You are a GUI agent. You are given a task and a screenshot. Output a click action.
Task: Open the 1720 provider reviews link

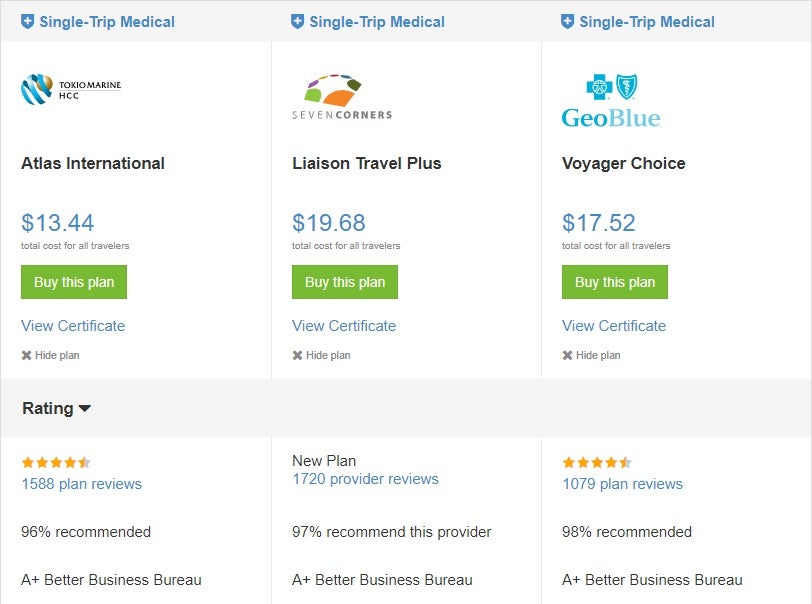pos(363,480)
